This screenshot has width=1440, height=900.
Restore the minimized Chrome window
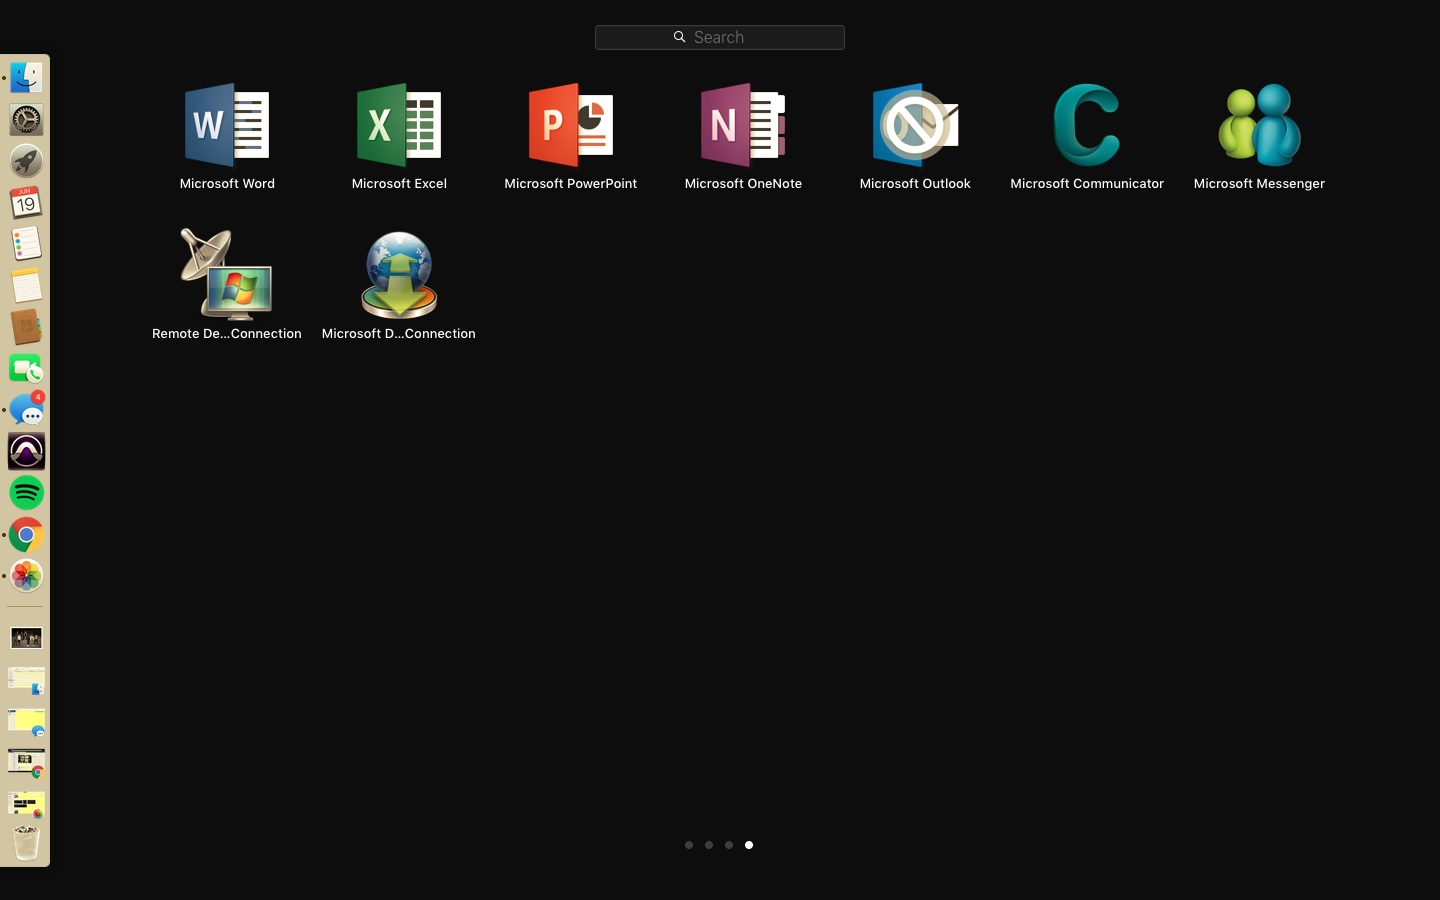click(x=26, y=763)
